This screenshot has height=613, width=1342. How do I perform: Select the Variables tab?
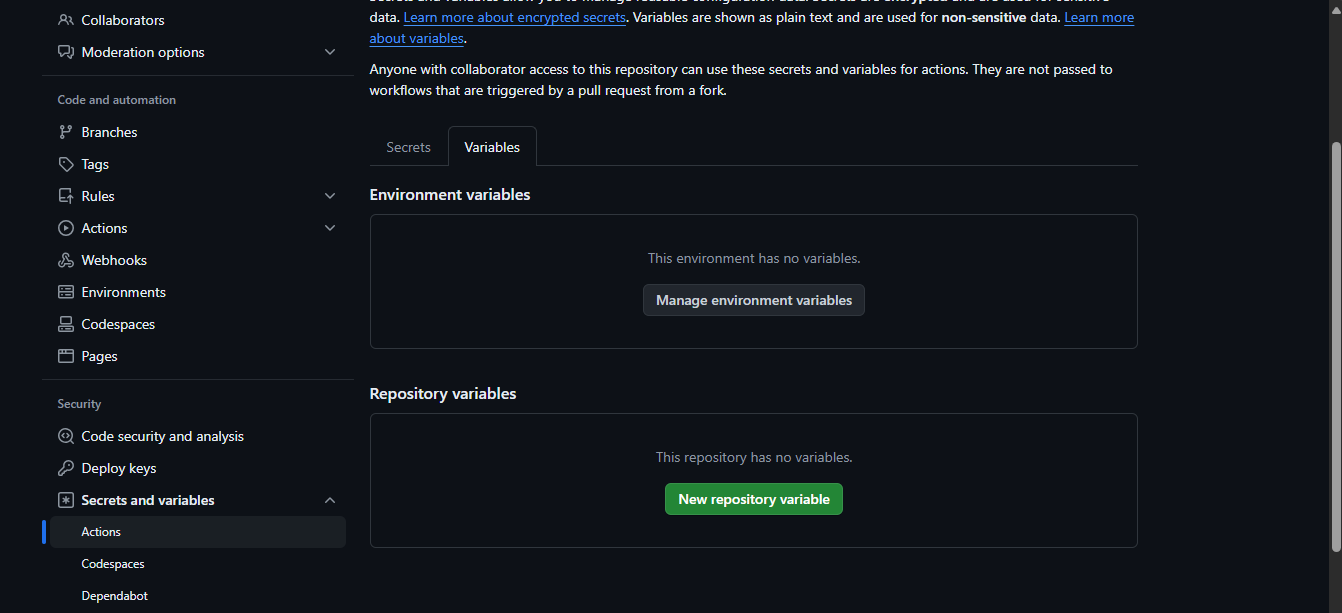(x=492, y=147)
